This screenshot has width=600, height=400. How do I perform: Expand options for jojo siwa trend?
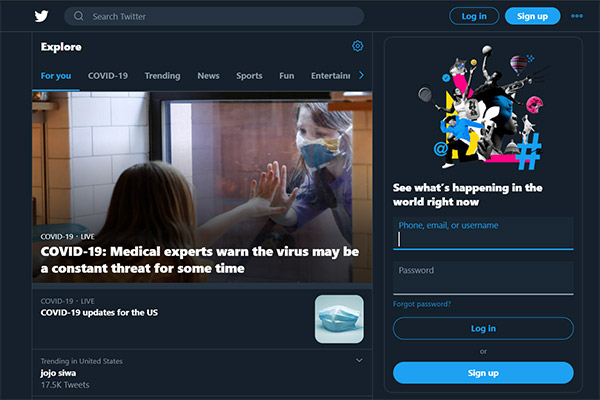coord(359,360)
